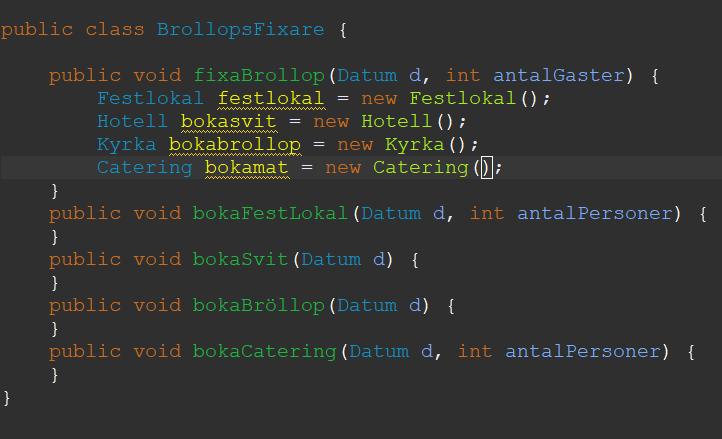Click the final closing brace of the class
This screenshot has height=439, width=722.
point(7,397)
